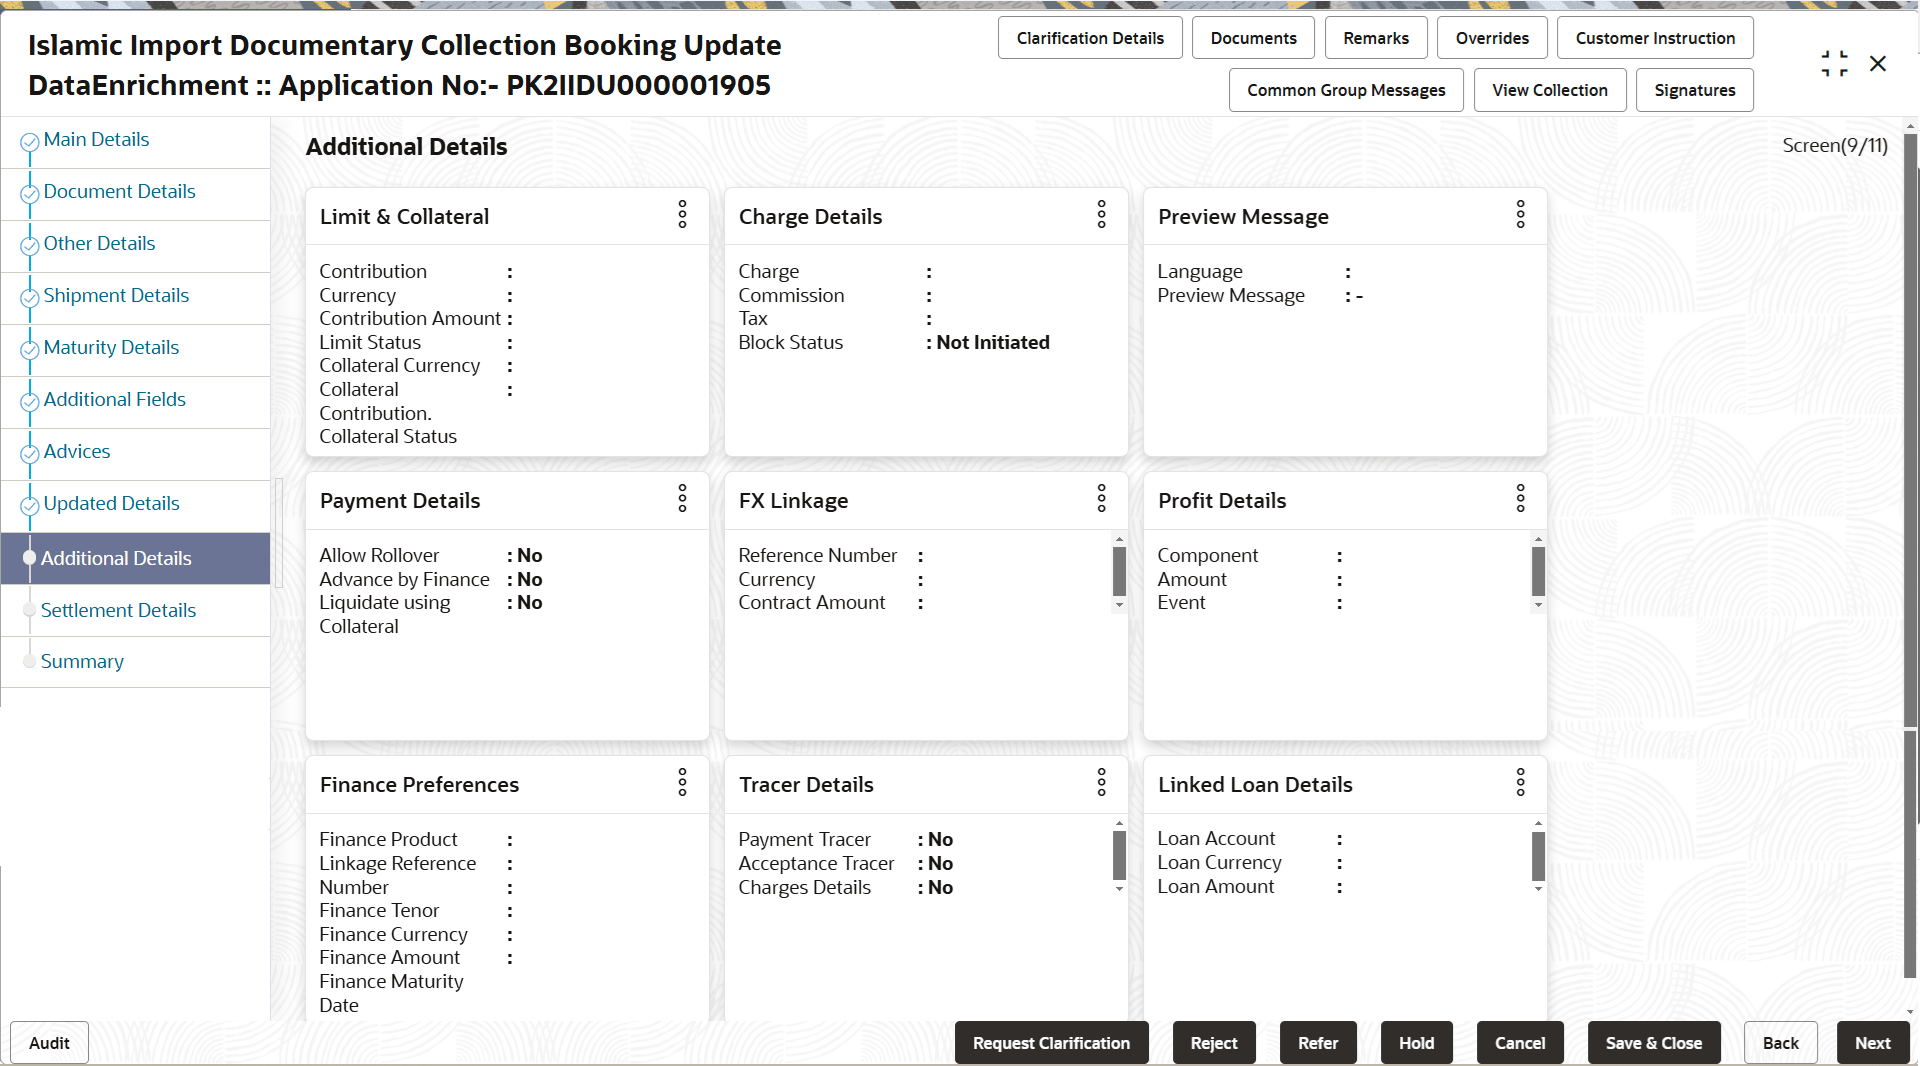Open FX Linkage card kebab menu

tap(1102, 498)
